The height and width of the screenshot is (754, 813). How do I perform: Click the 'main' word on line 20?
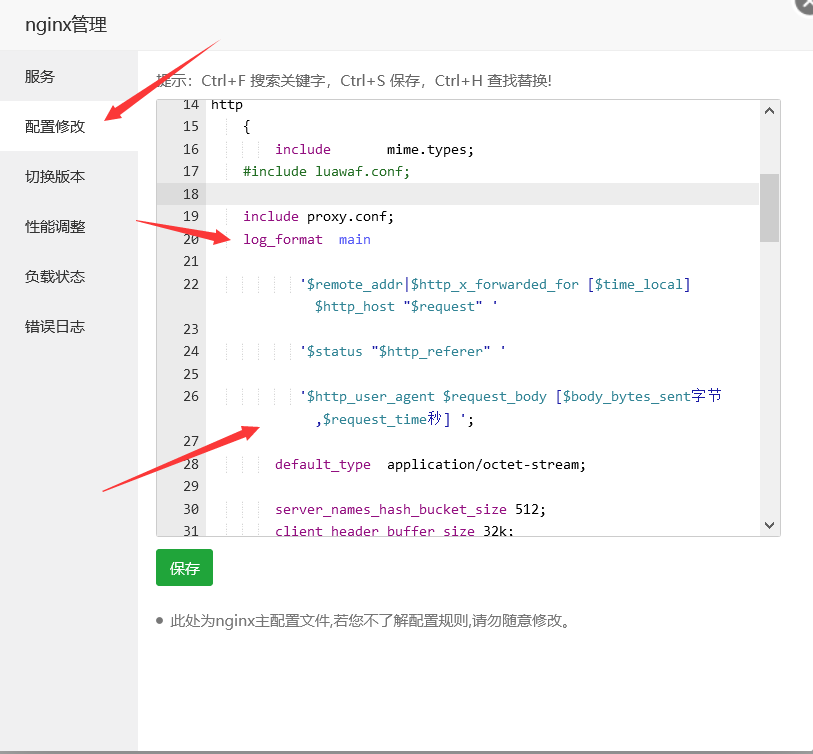(x=355, y=240)
